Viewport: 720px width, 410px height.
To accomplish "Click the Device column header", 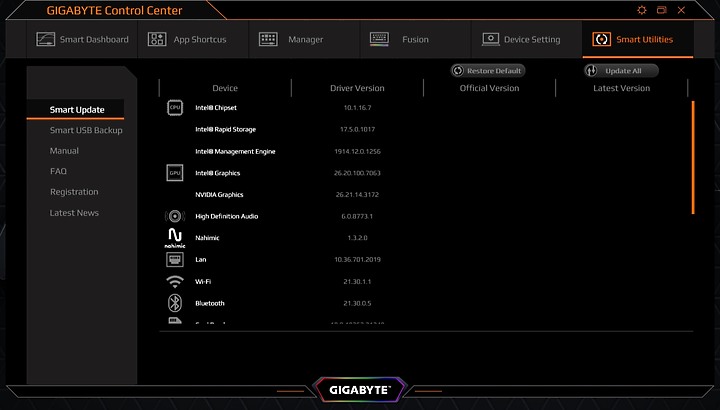I will click(225, 88).
